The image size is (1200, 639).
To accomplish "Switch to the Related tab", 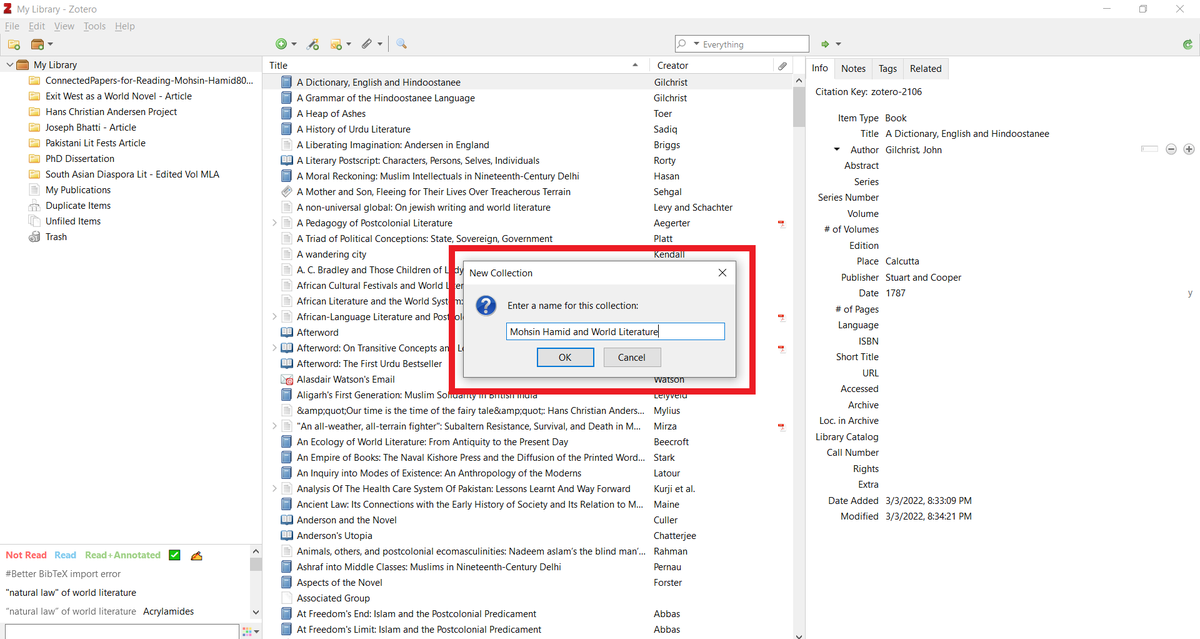I will [925, 69].
